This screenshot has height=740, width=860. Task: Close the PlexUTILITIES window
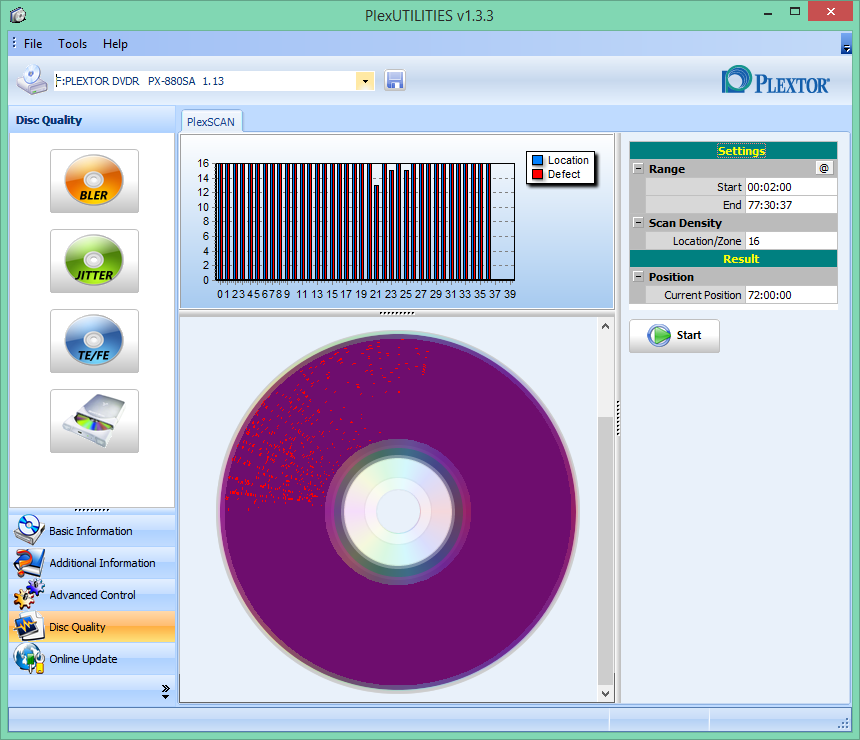click(830, 12)
